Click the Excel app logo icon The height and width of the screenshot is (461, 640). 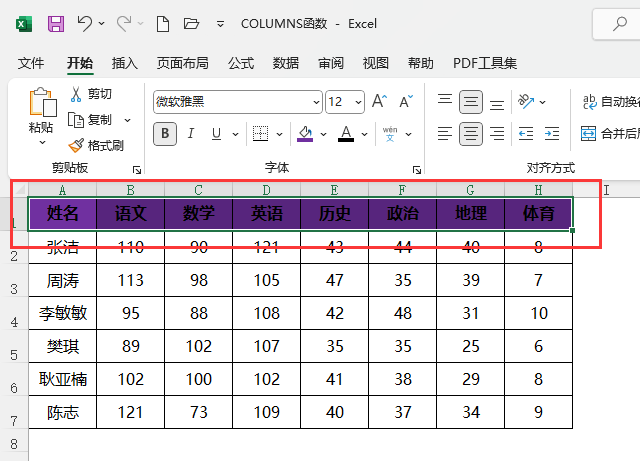(x=24, y=24)
